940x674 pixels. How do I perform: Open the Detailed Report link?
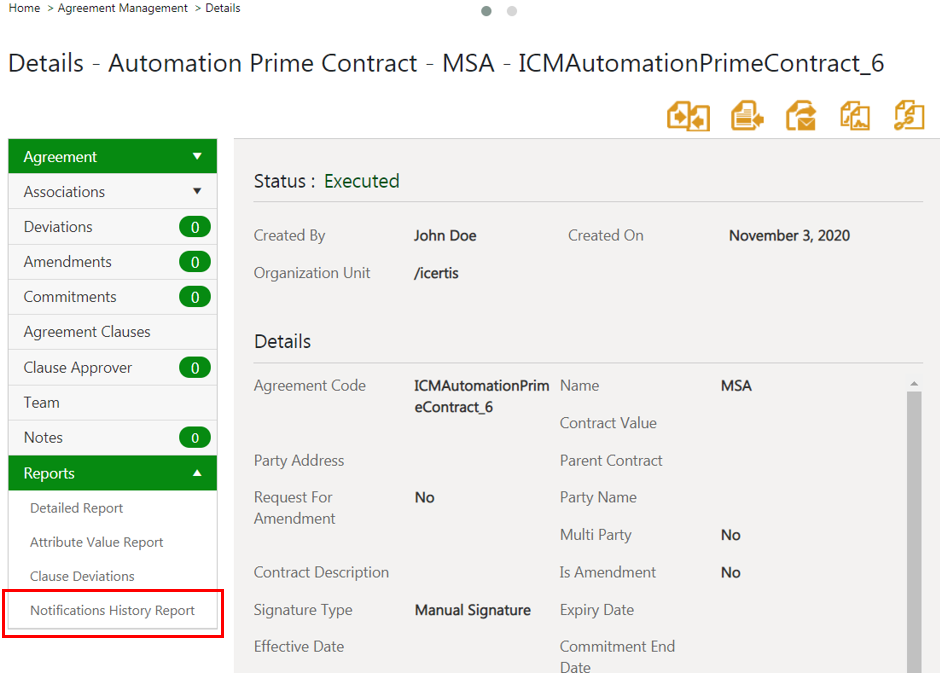pos(76,508)
